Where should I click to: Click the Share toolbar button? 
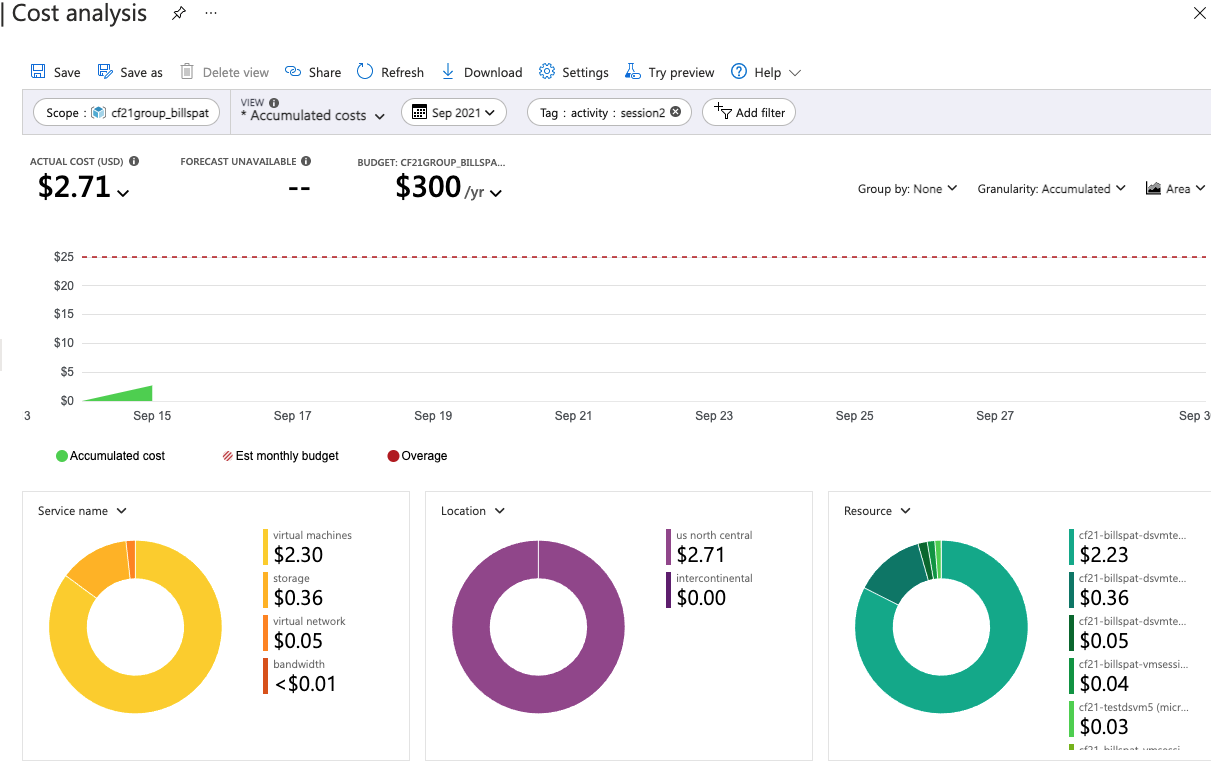pyautogui.click(x=313, y=72)
